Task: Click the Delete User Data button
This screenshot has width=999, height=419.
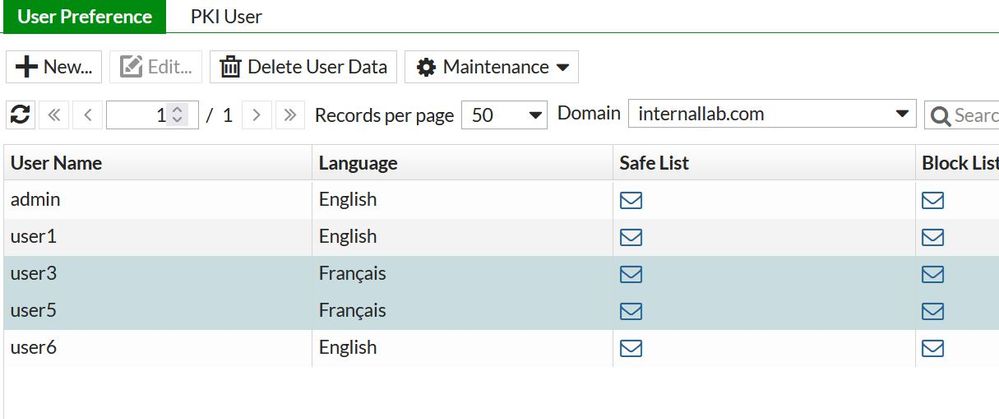Action: (303, 67)
